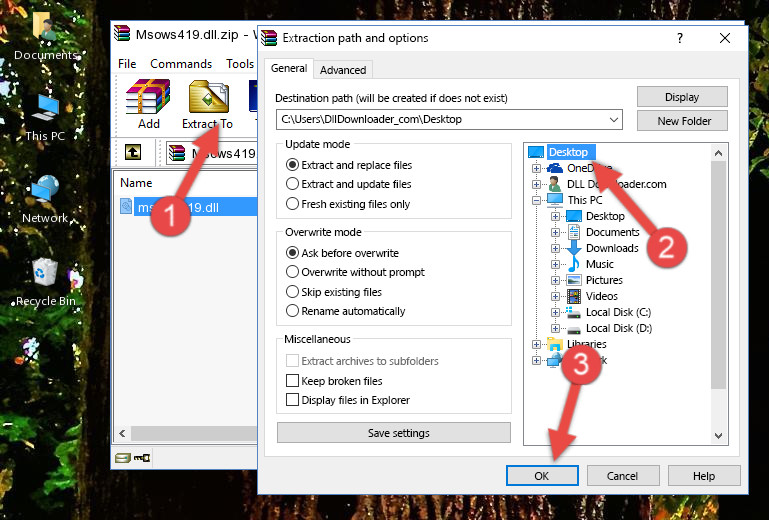Expand the OneDrive tree node
Viewport: 769px width, 520px height.
(537, 168)
